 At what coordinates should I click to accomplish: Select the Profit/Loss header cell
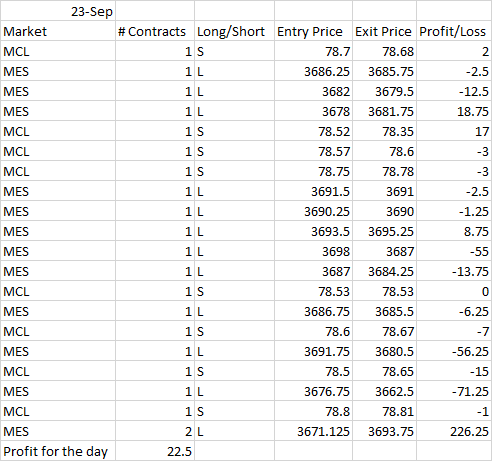pos(454,31)
